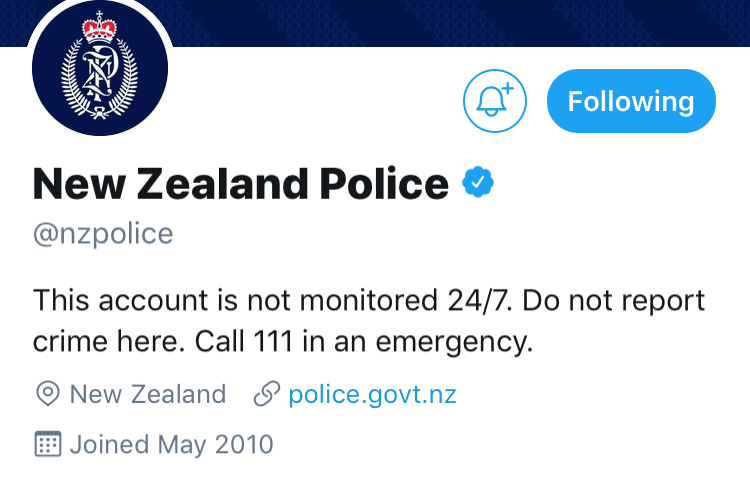Open the dark blue header banner image
750x482 pixels.
[459, 23]
